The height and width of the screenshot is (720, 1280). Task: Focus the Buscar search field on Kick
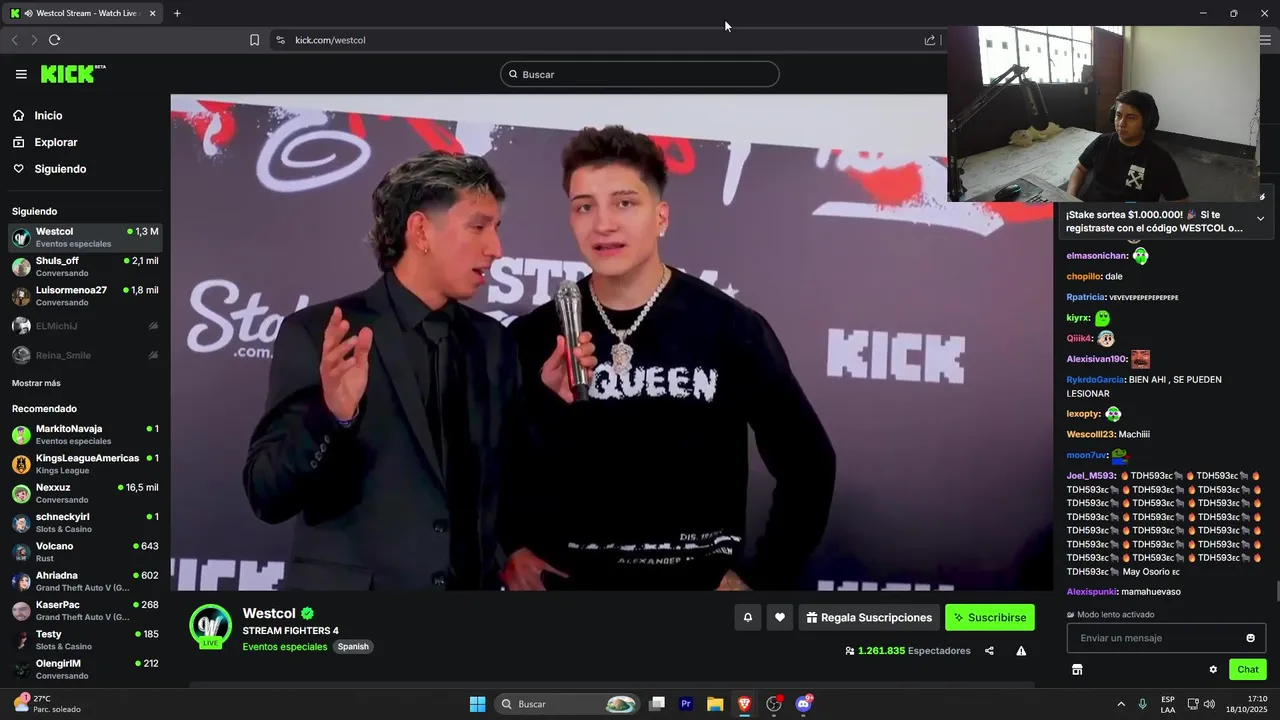pos(640,74)
